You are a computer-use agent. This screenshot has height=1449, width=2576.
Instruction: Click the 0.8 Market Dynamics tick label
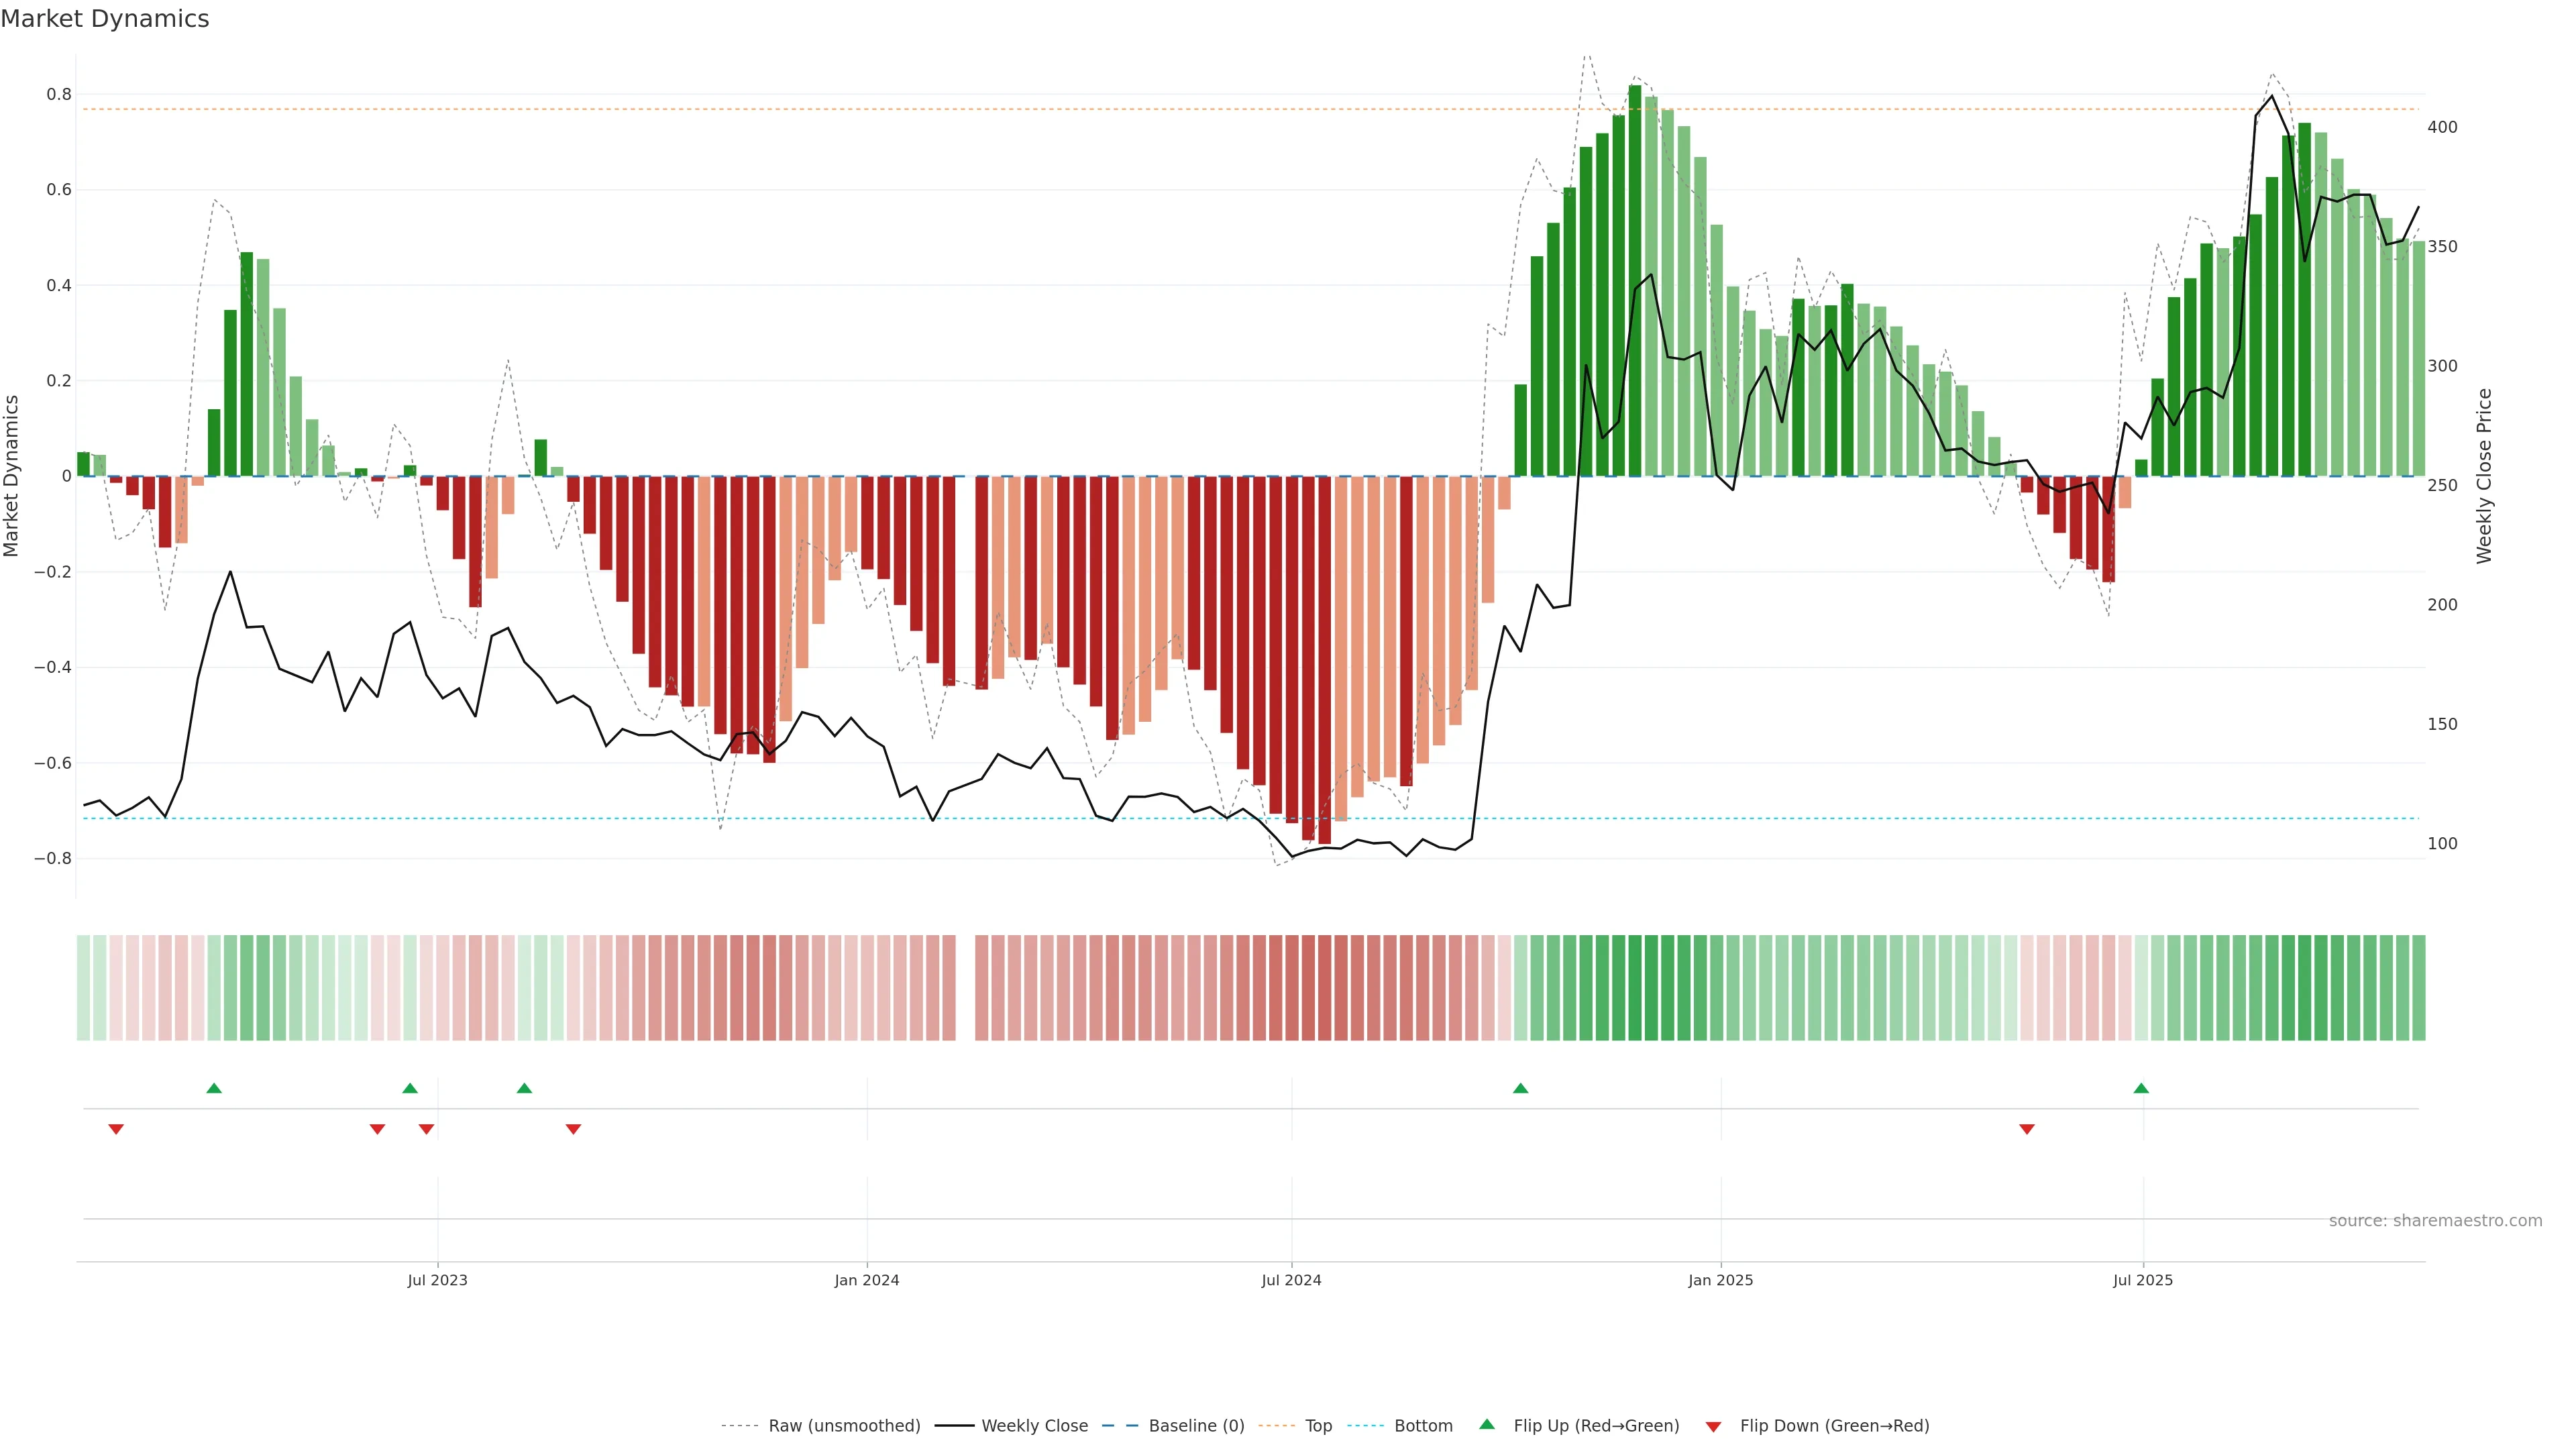59,95
